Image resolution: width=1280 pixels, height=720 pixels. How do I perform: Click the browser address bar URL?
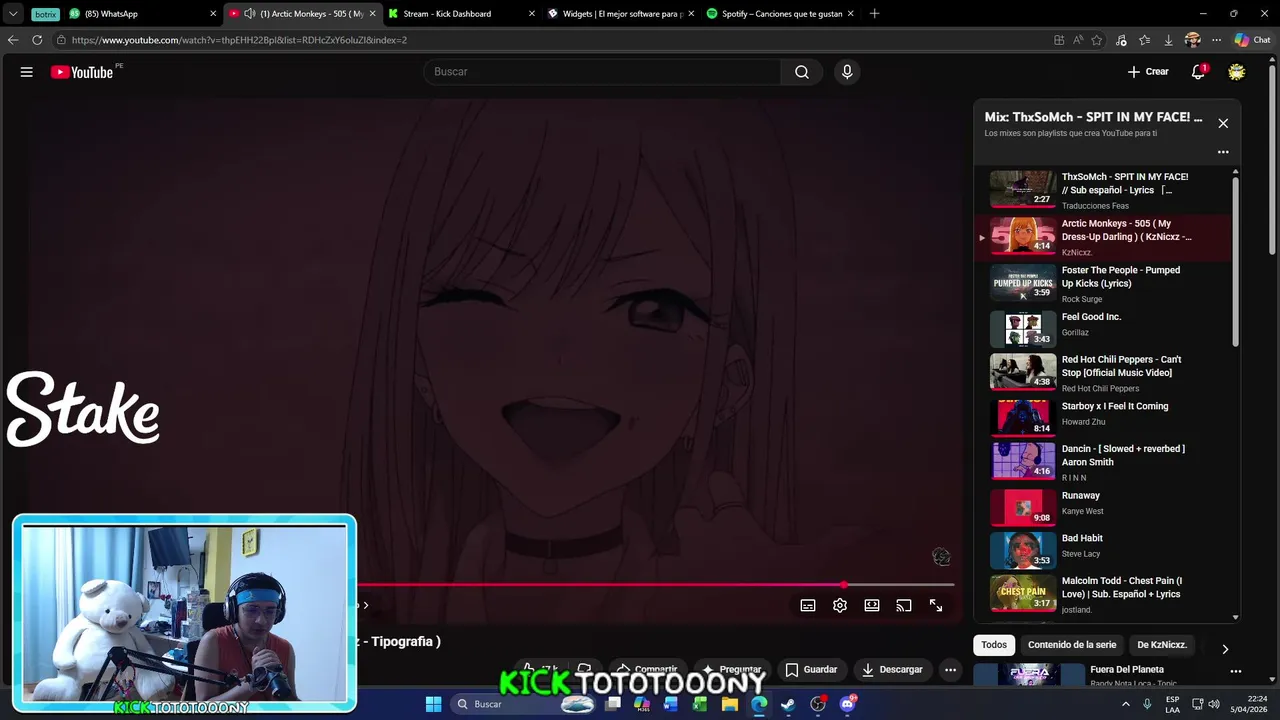coord(239,40)
